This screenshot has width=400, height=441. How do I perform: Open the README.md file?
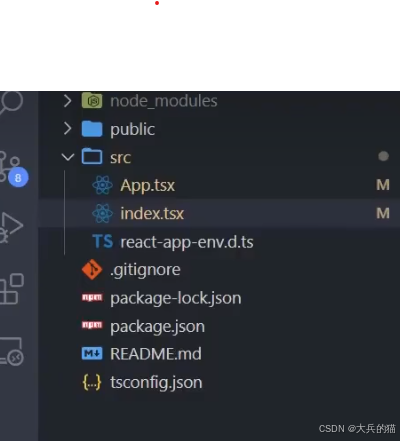click(156, 354)
